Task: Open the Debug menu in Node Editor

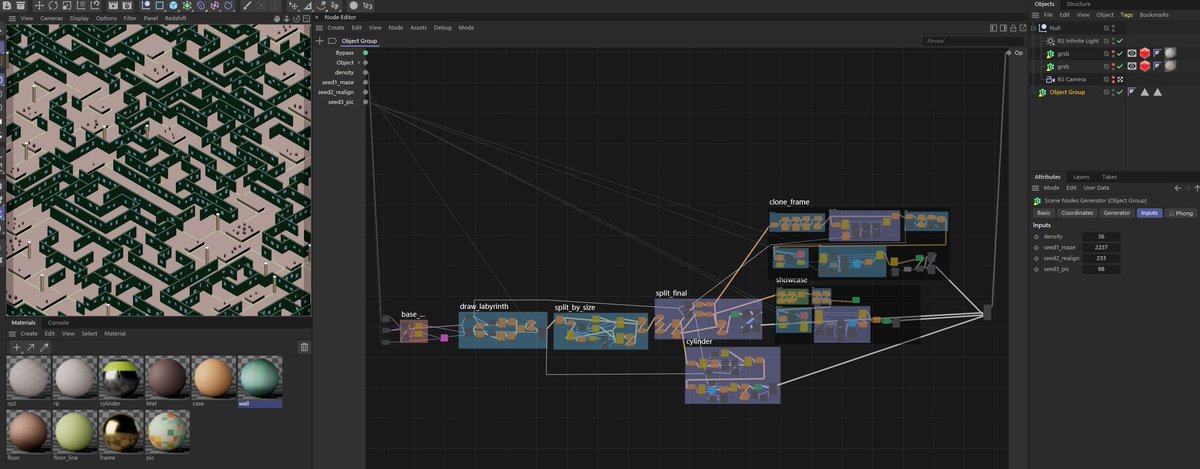Action: coord(443,27)
